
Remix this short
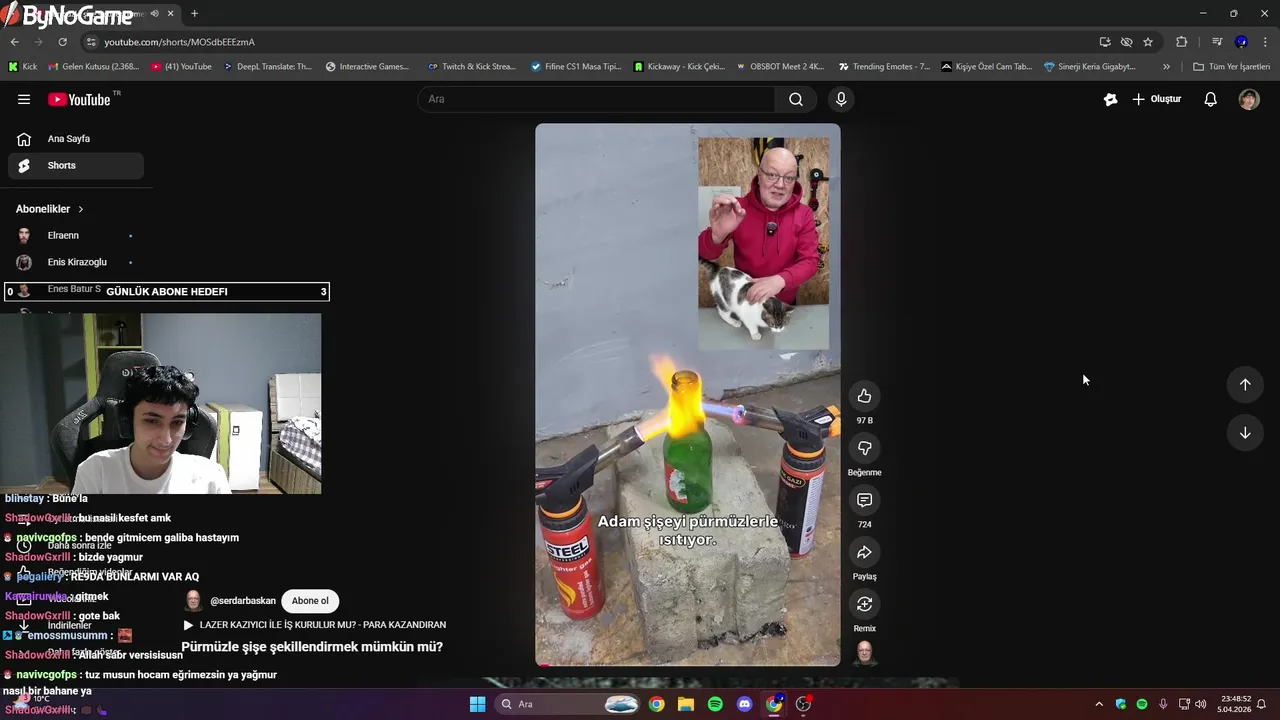point(865,604)
